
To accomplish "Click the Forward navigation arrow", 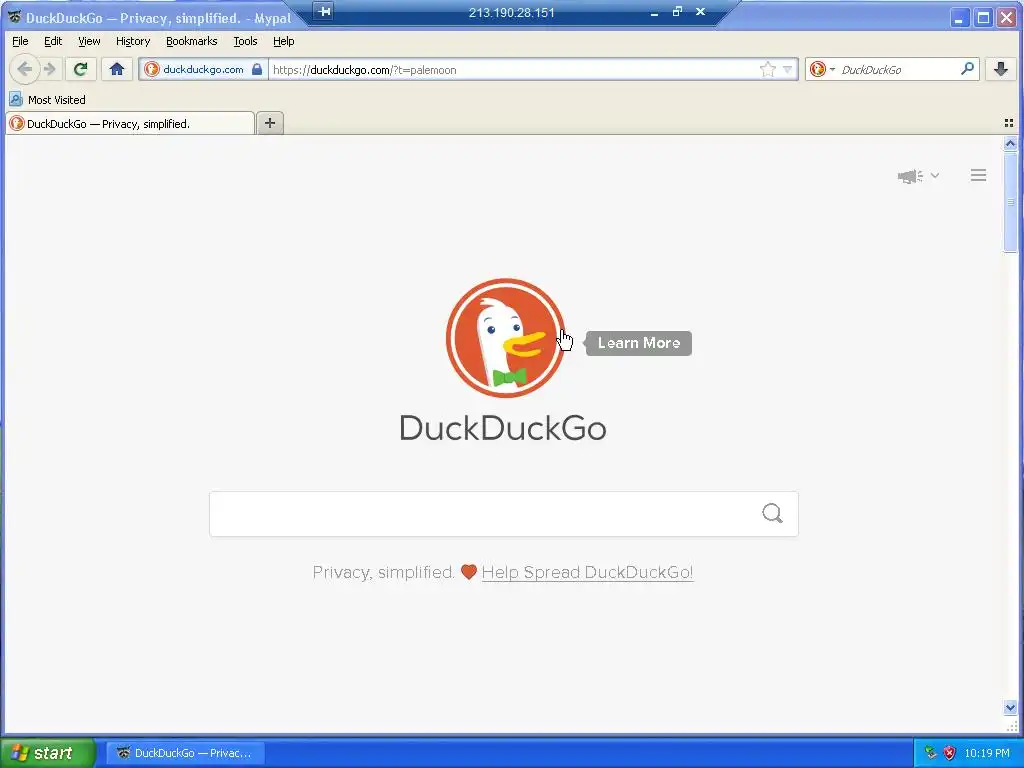I will tap(50, 69).
